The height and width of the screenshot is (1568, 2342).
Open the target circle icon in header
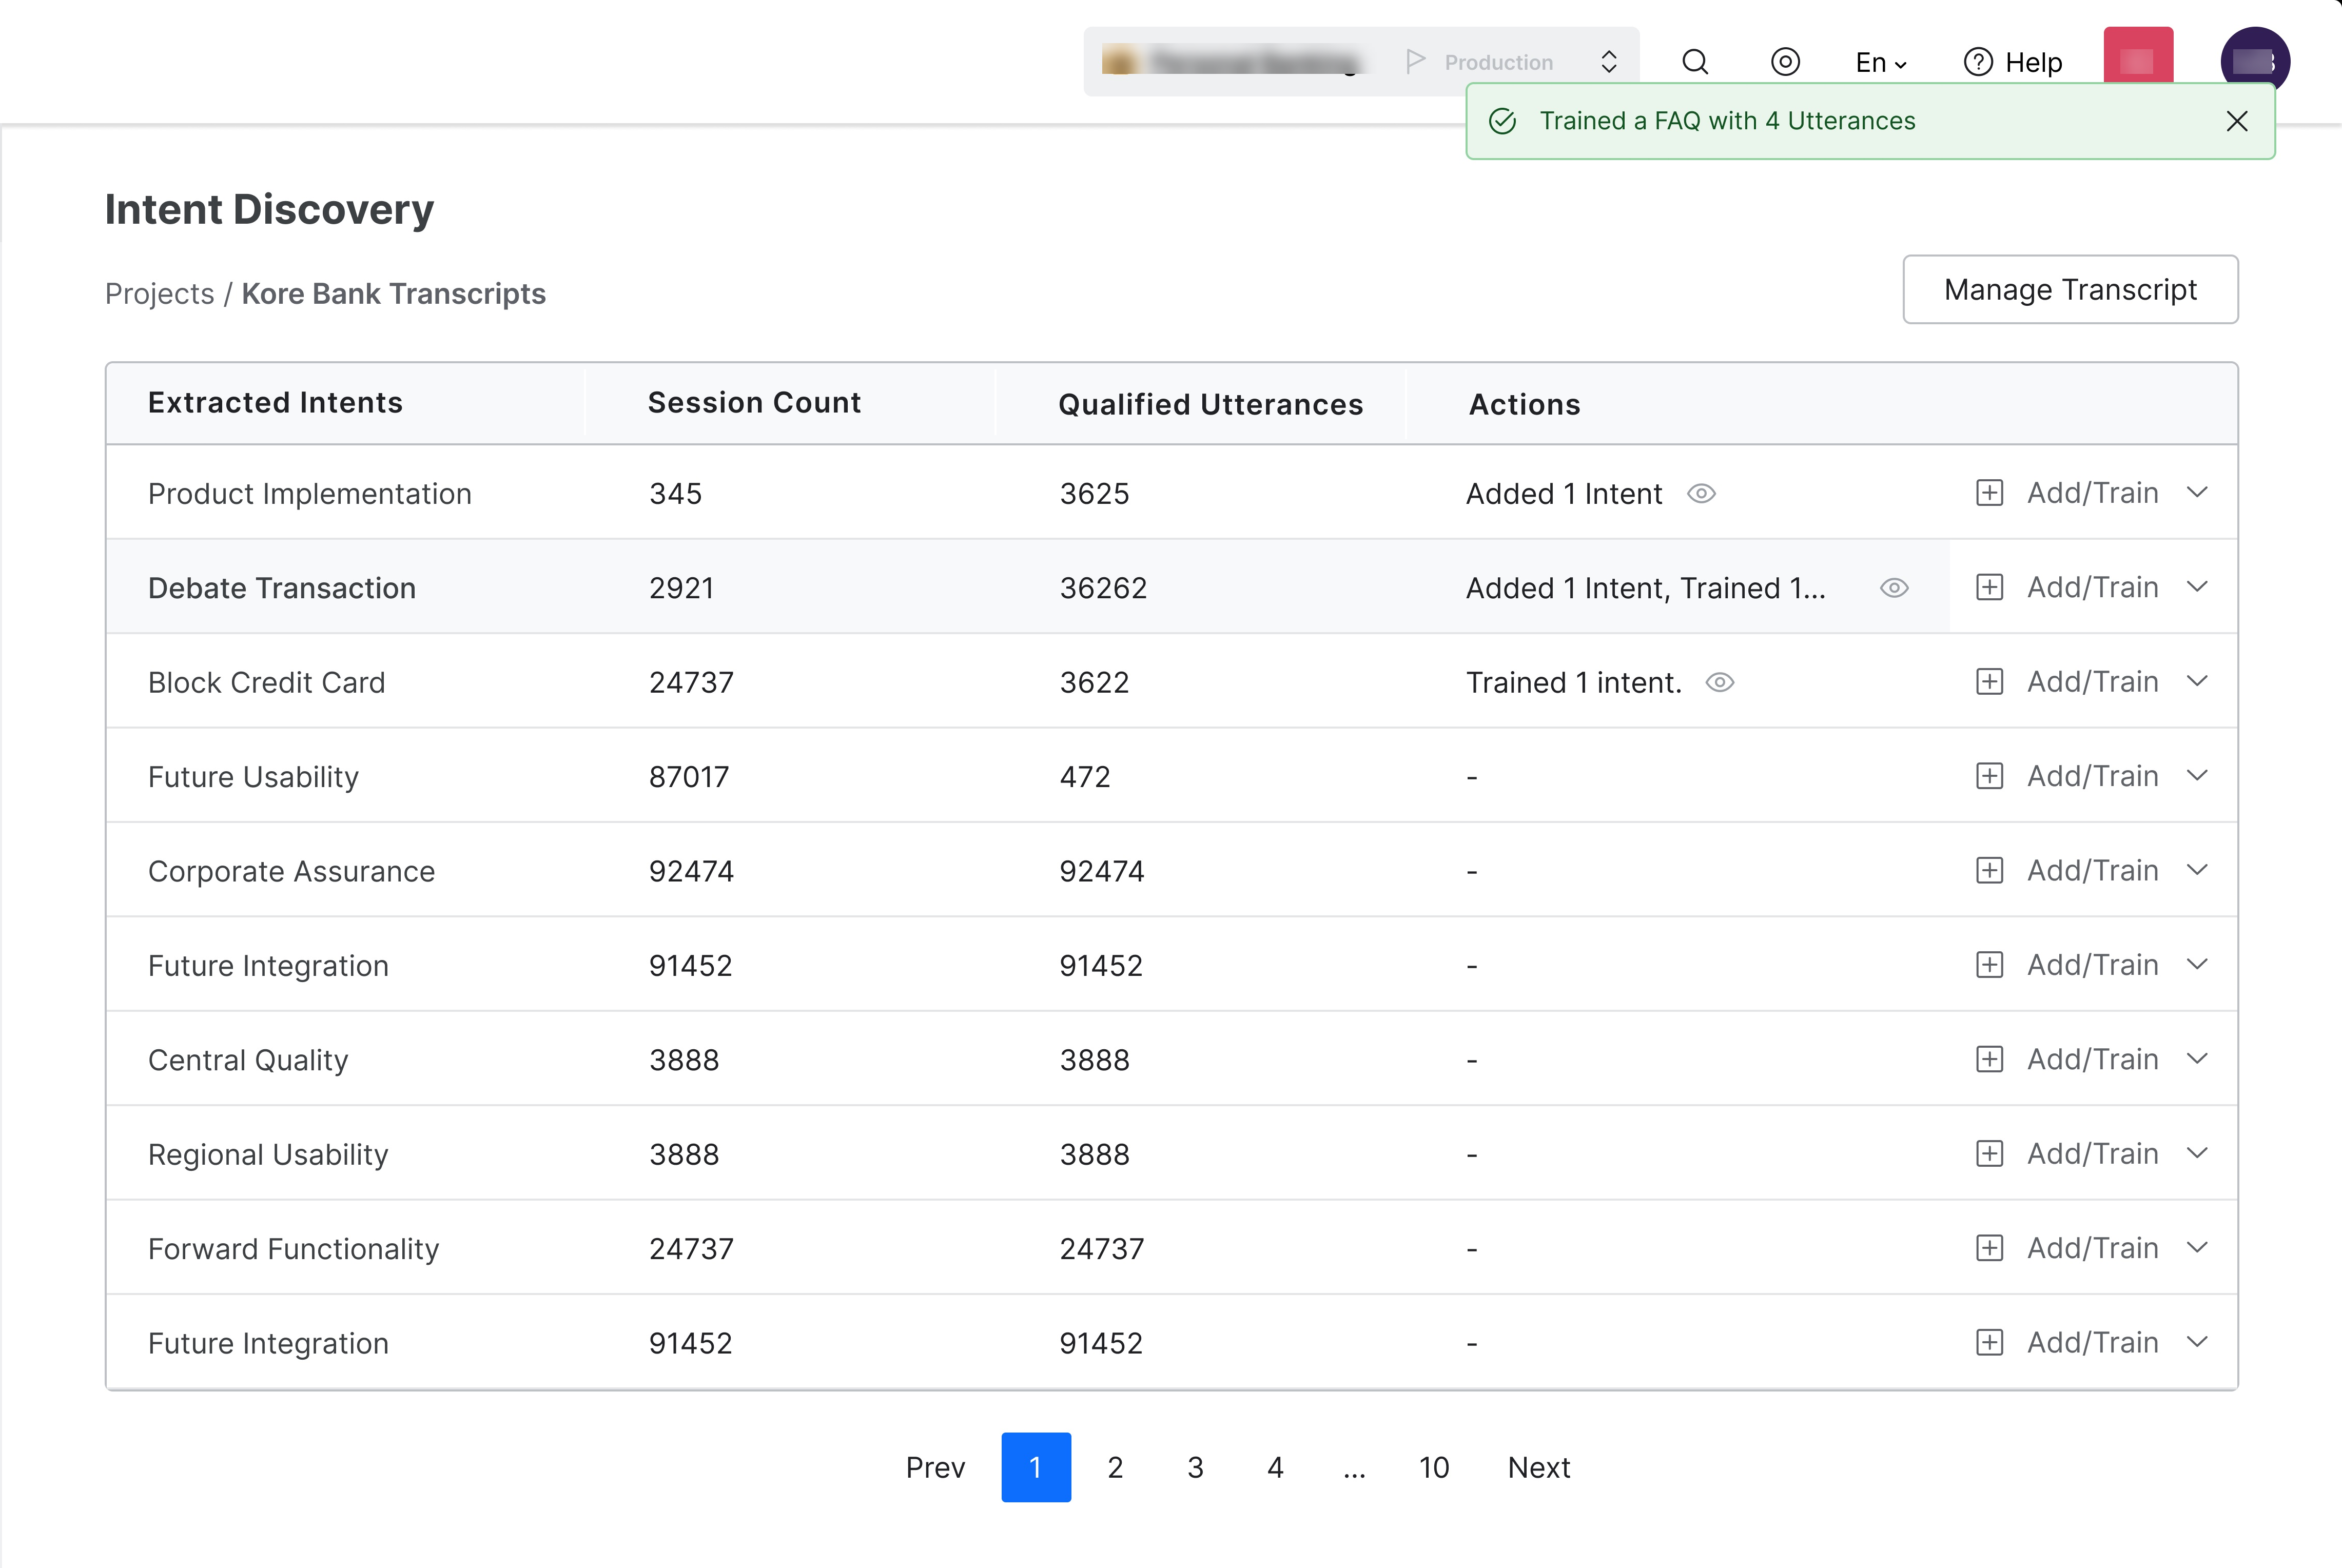[x=1785, y=62]
